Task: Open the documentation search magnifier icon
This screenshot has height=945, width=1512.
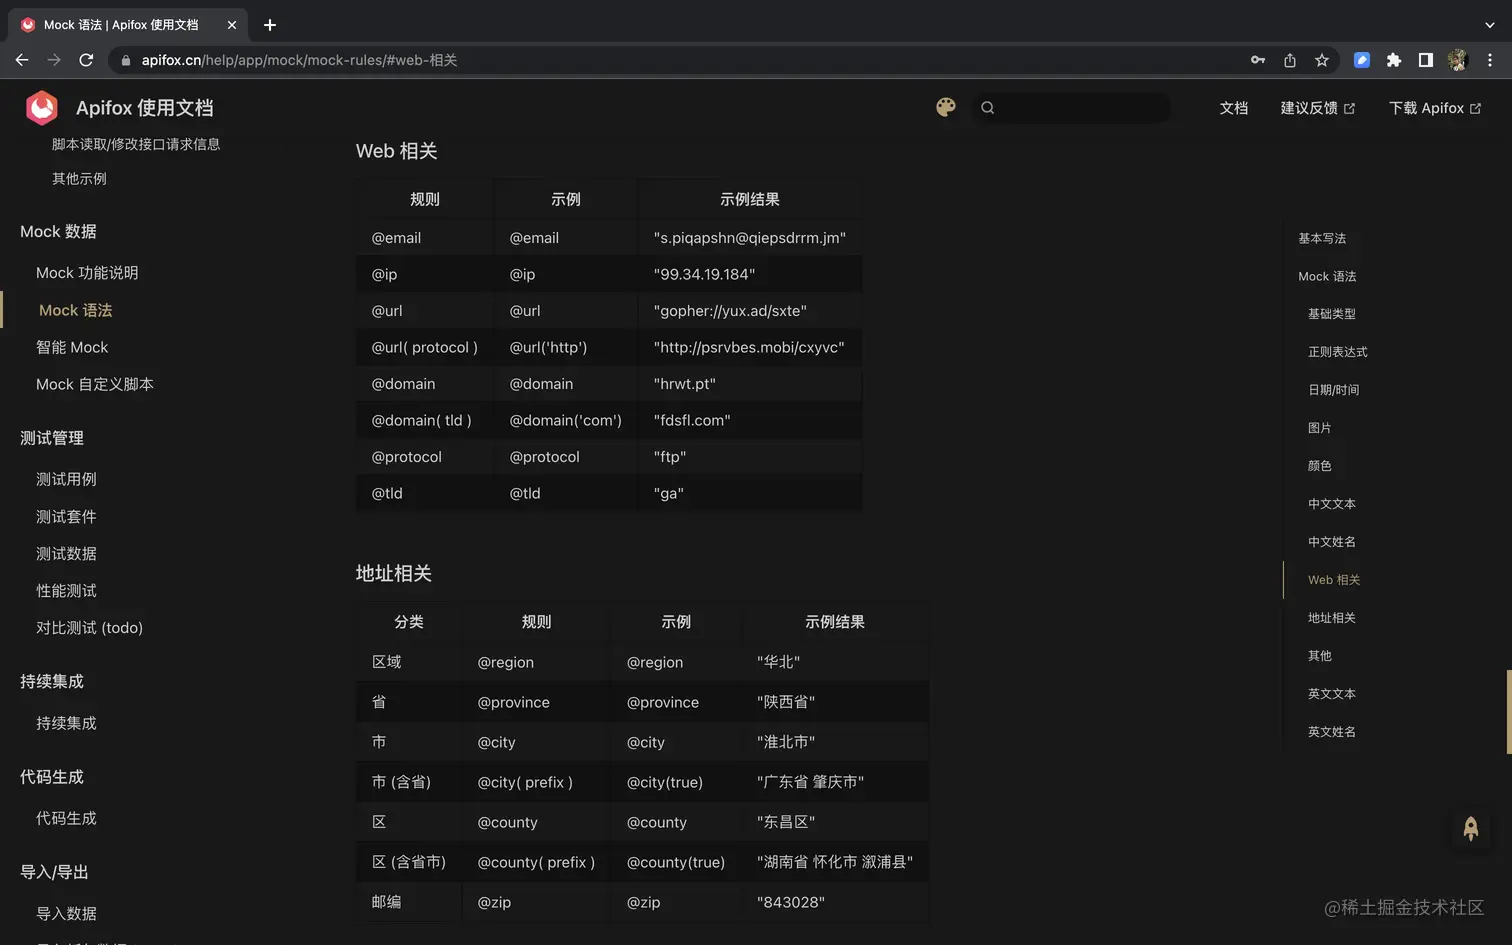Action: coord(988,107)
